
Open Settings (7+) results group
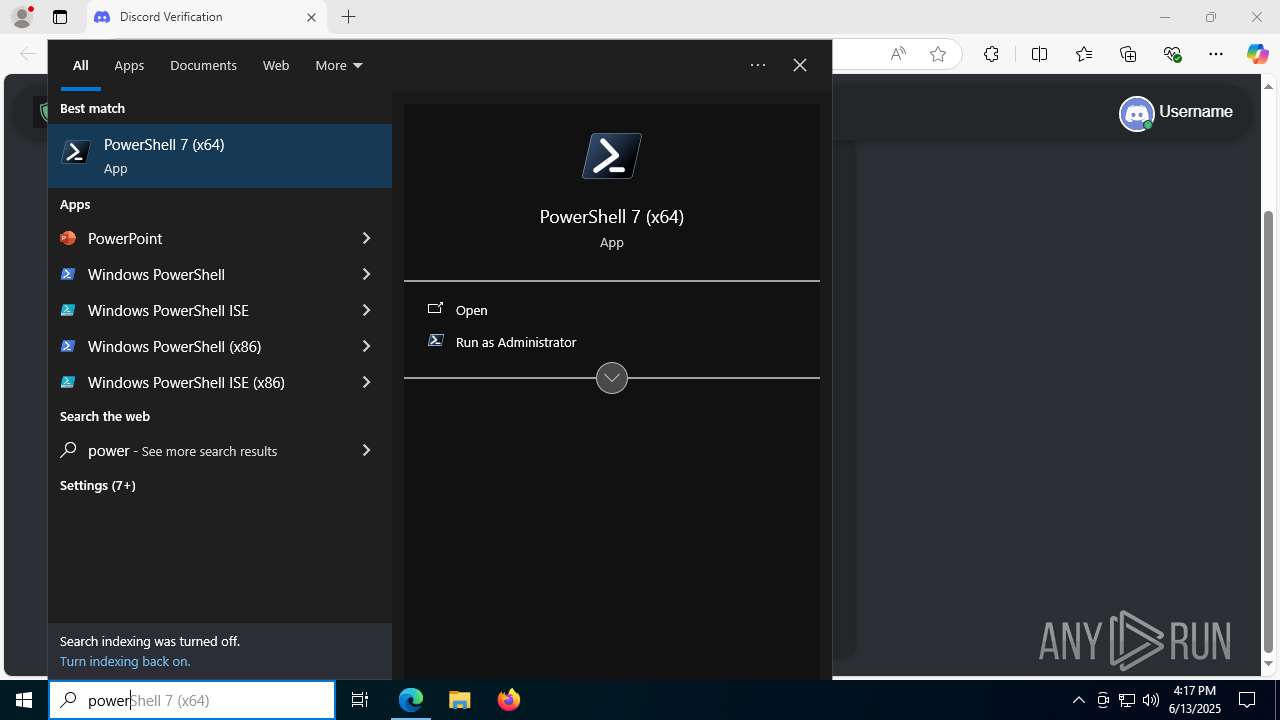(98, 485)
